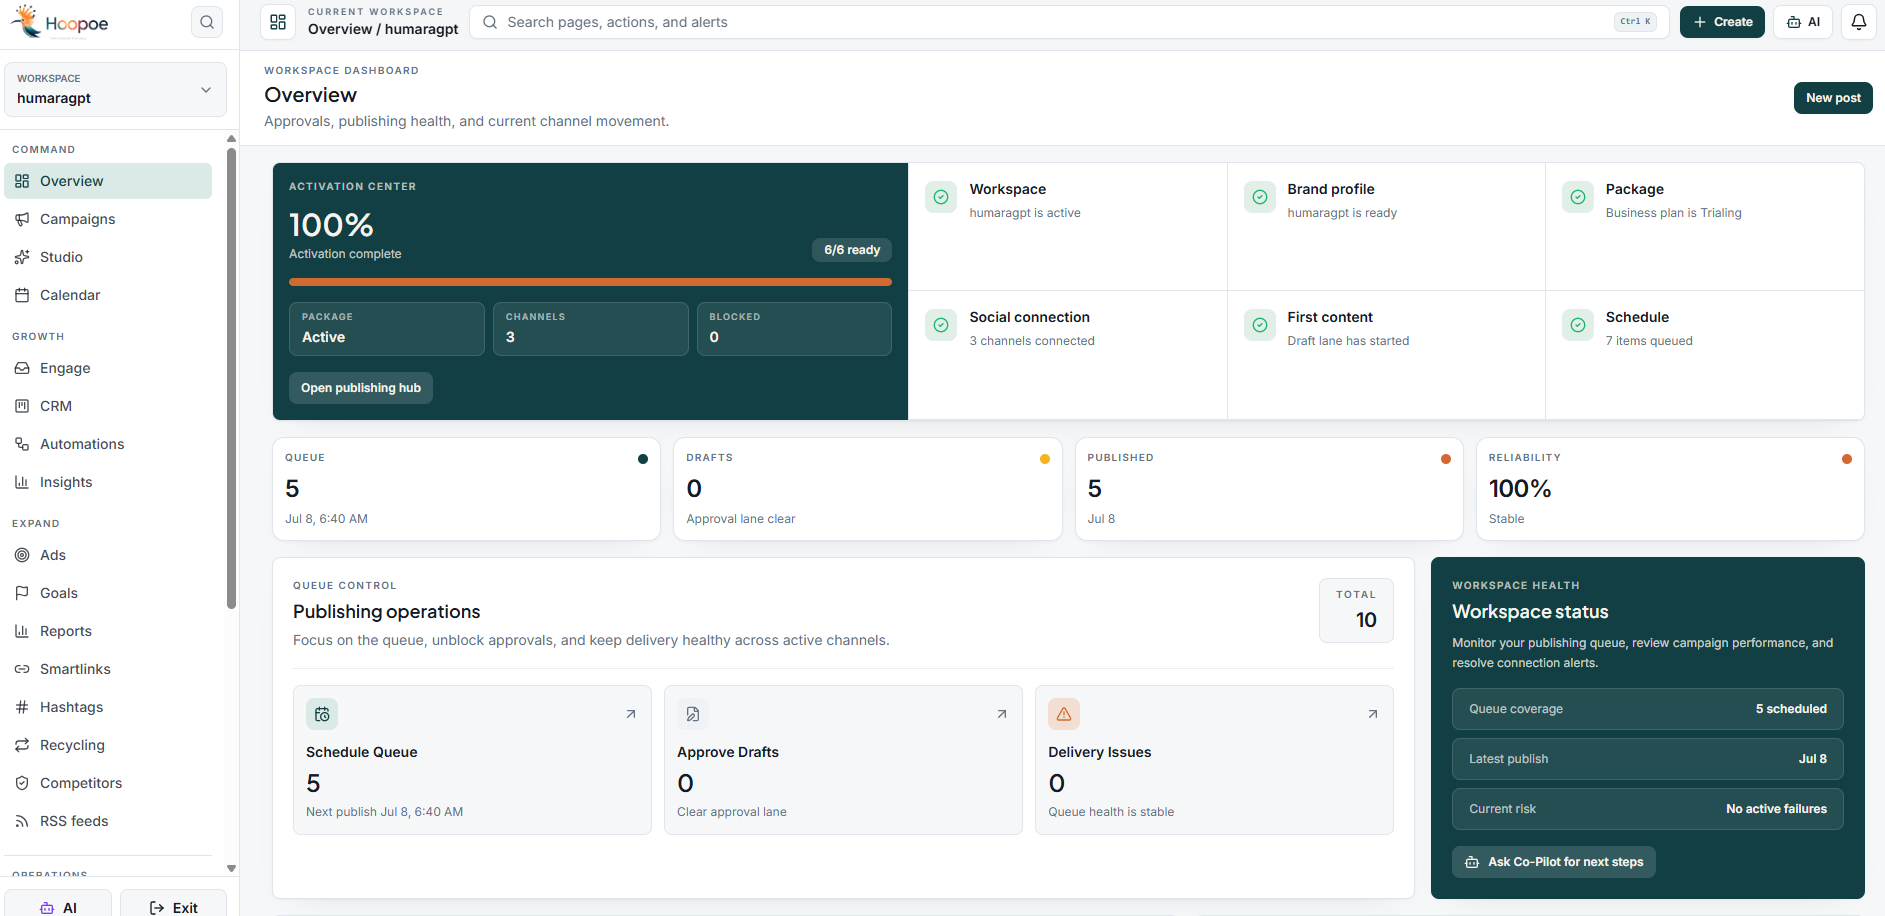Click the Overview / humaragpt breadcrumb
The image size is (1885, 916).
383,29
